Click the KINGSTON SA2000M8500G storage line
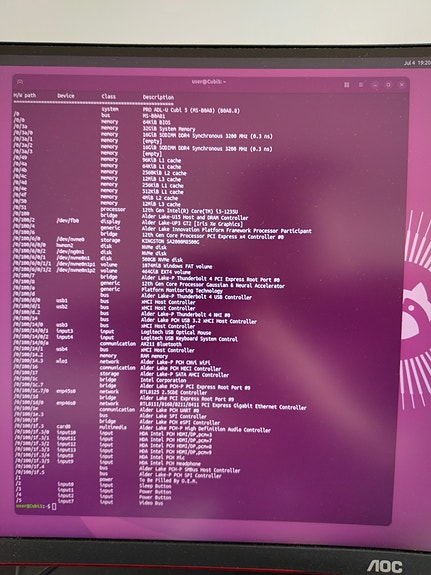 [171, 242]
